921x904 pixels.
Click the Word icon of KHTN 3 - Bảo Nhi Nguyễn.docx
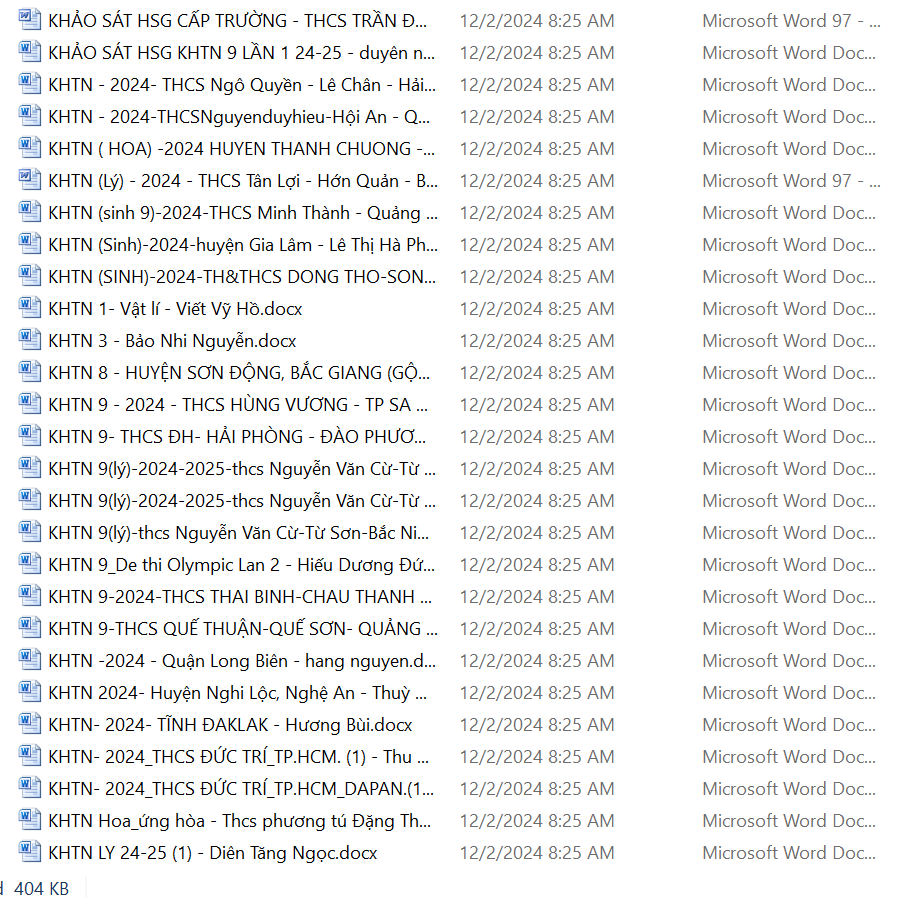coord(30,340)
